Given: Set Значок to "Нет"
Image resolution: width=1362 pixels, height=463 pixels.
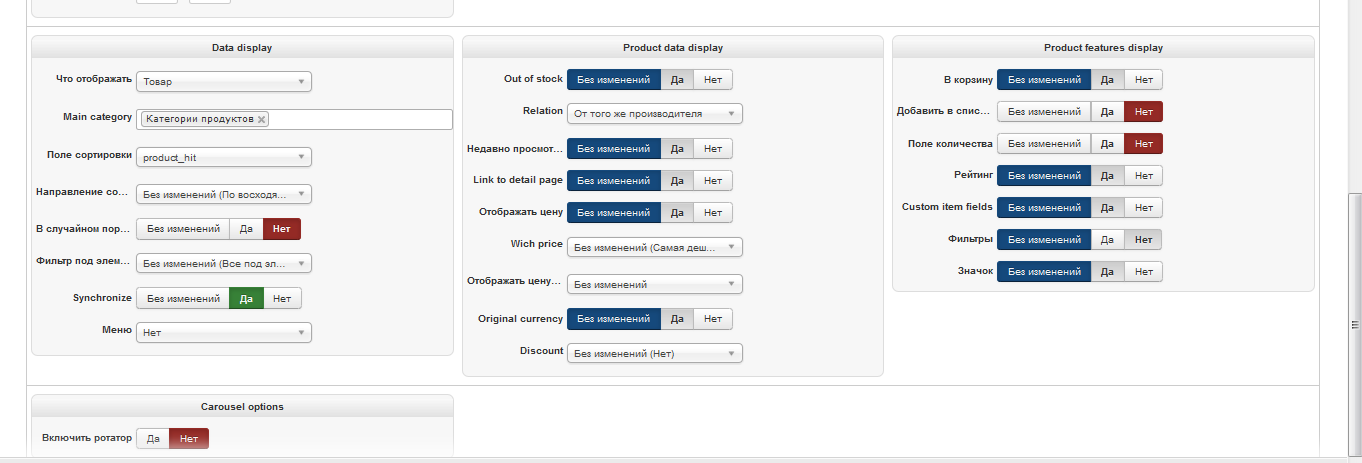Looking at the screenshot, I should 1143,272.
